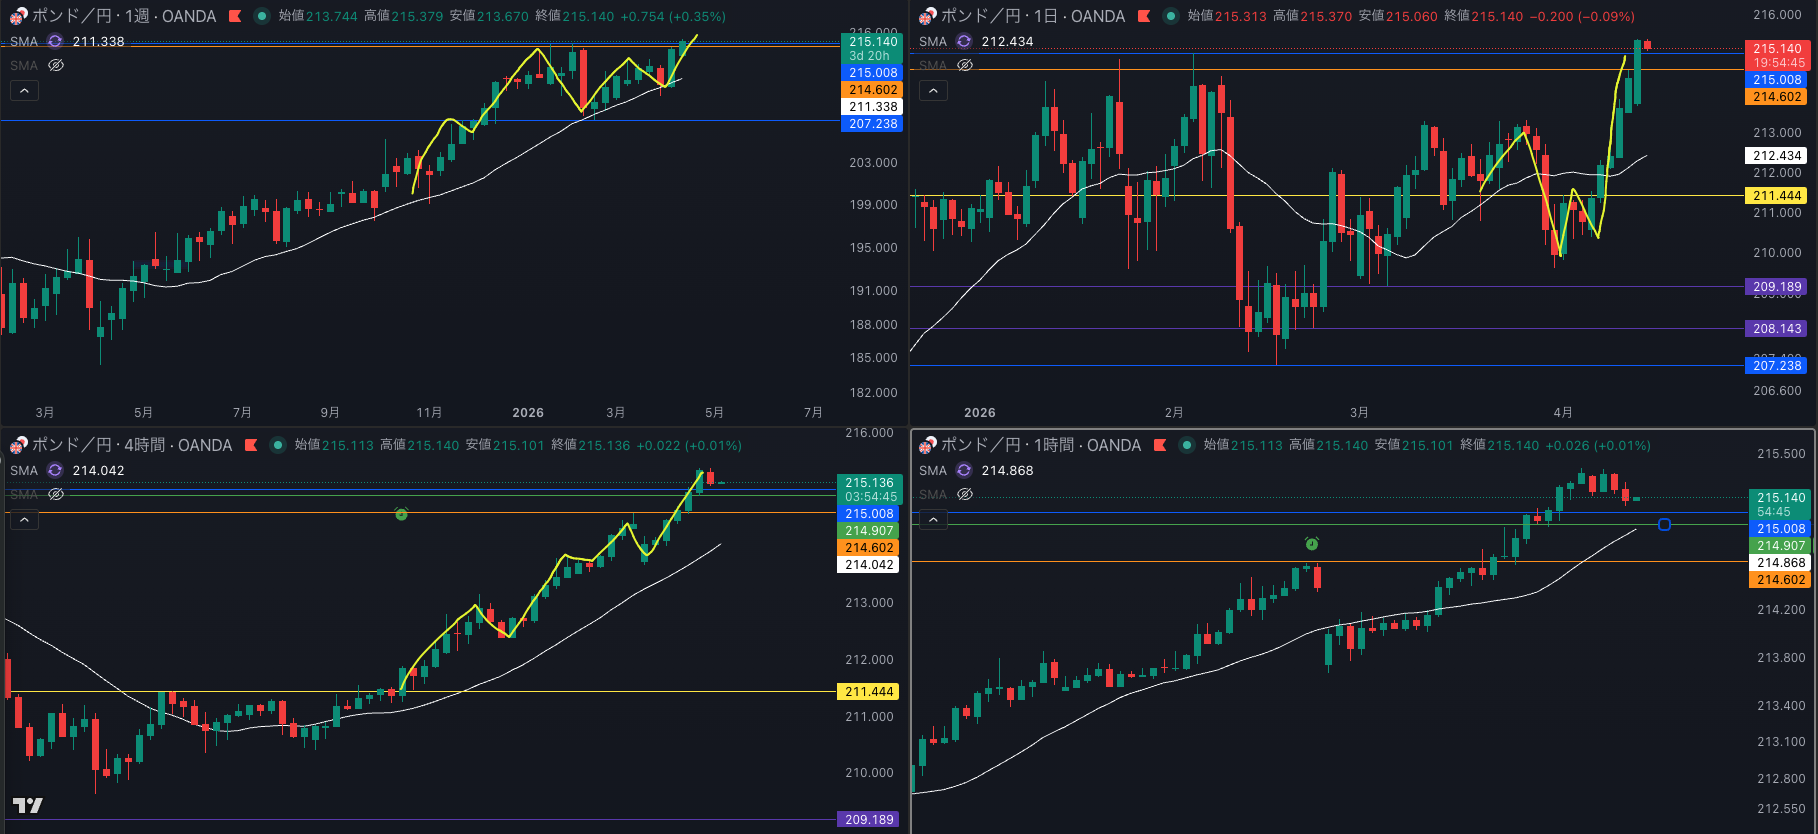Click the purple SMA source icon on 1時間 chart
Image resolution: width=1818 pixels, height=834 pixels.
[x=964, y=470]
